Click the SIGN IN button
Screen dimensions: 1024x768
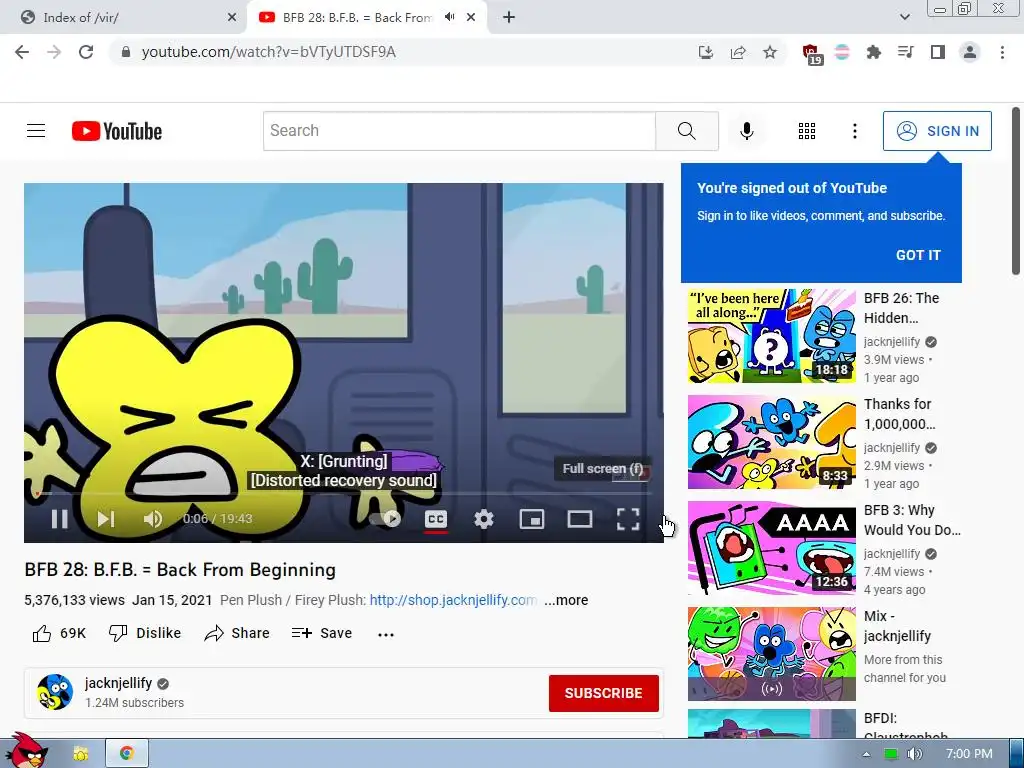pyautogui.click(x=937, y=131)
